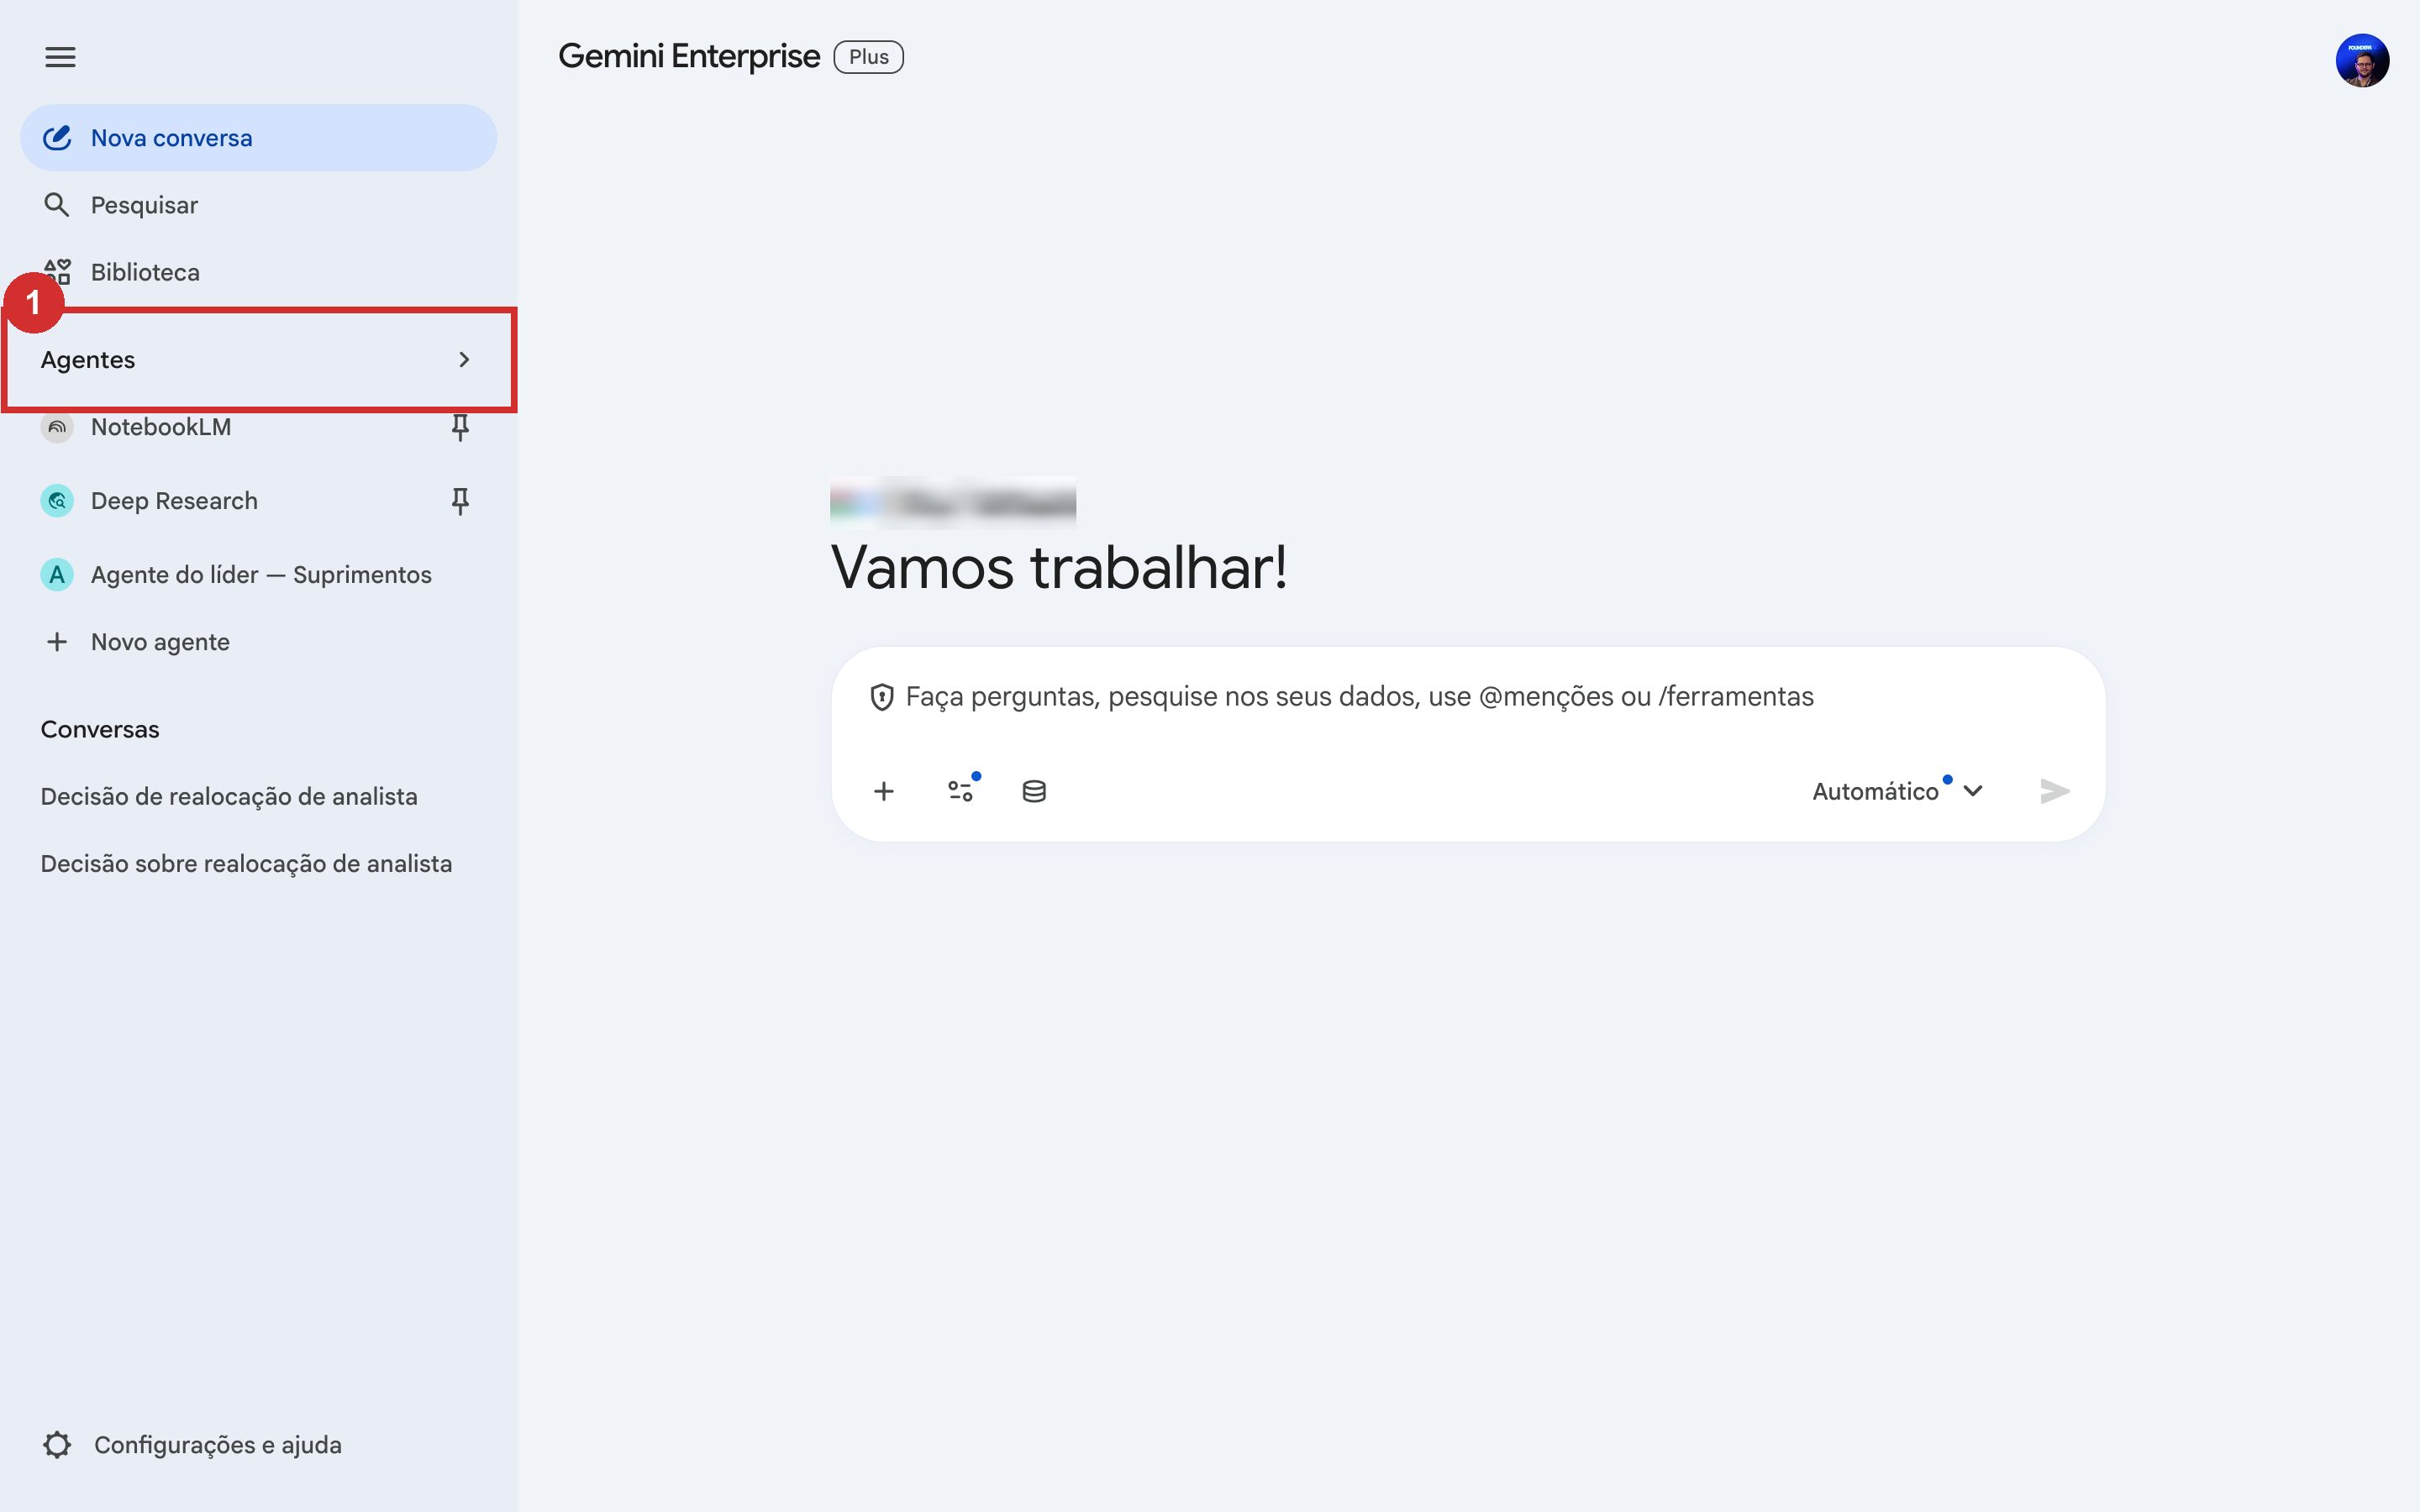Open Agente do líder — Suprimentos
This screenshot has height=1512, width=2420.
[258, 575]
